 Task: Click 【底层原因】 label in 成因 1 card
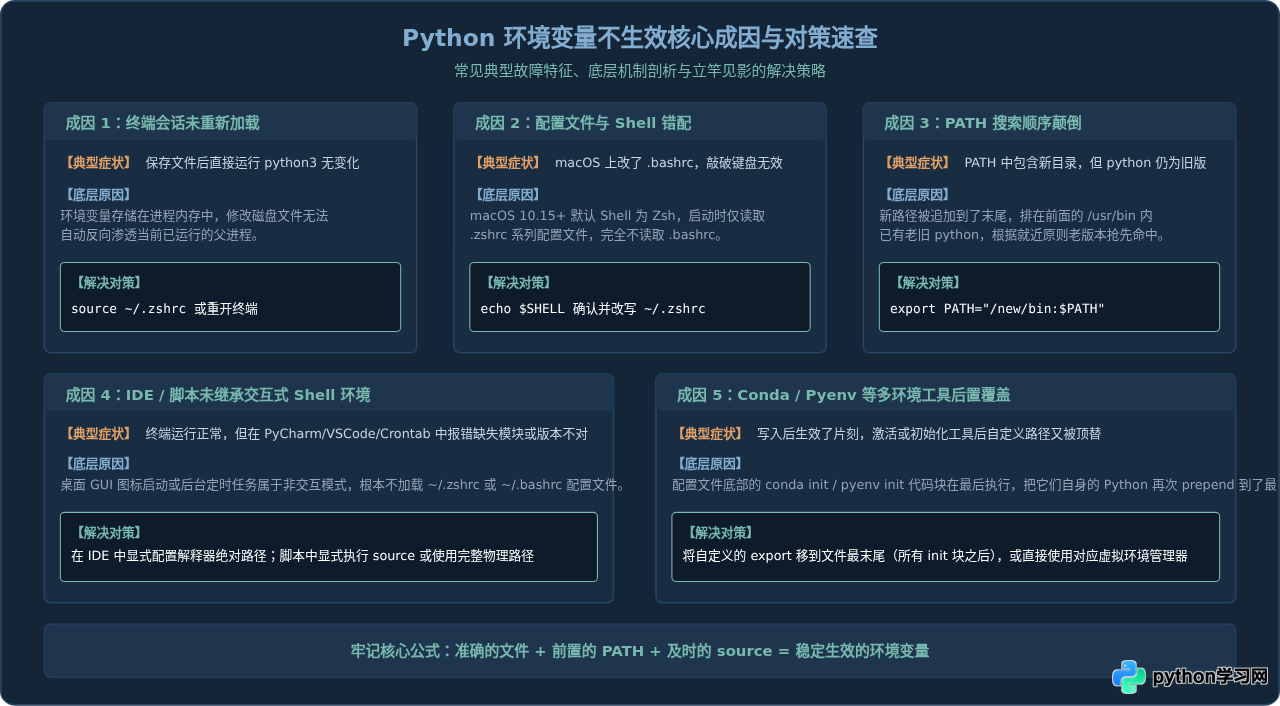[x=98, y=195]
